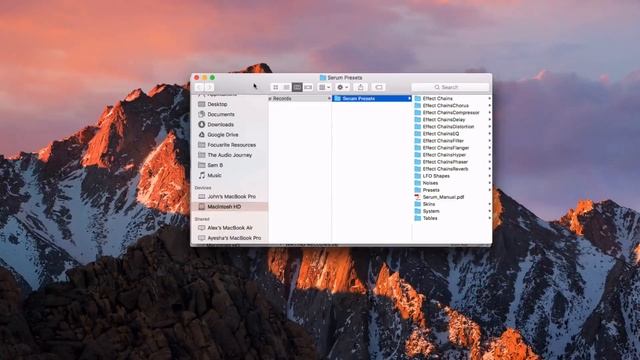
Task: Select the Records folder in first column
Action: pos(300,99)
